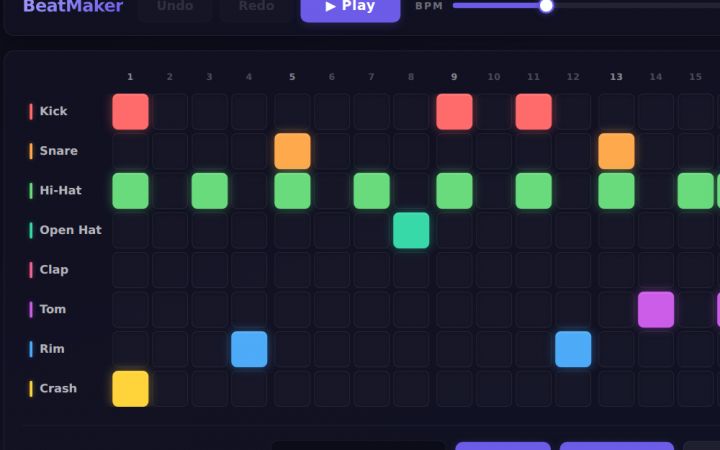Screen dimensions: 720x450
Task: Turn off Hi-Hat on step 3
Action: 209,191
